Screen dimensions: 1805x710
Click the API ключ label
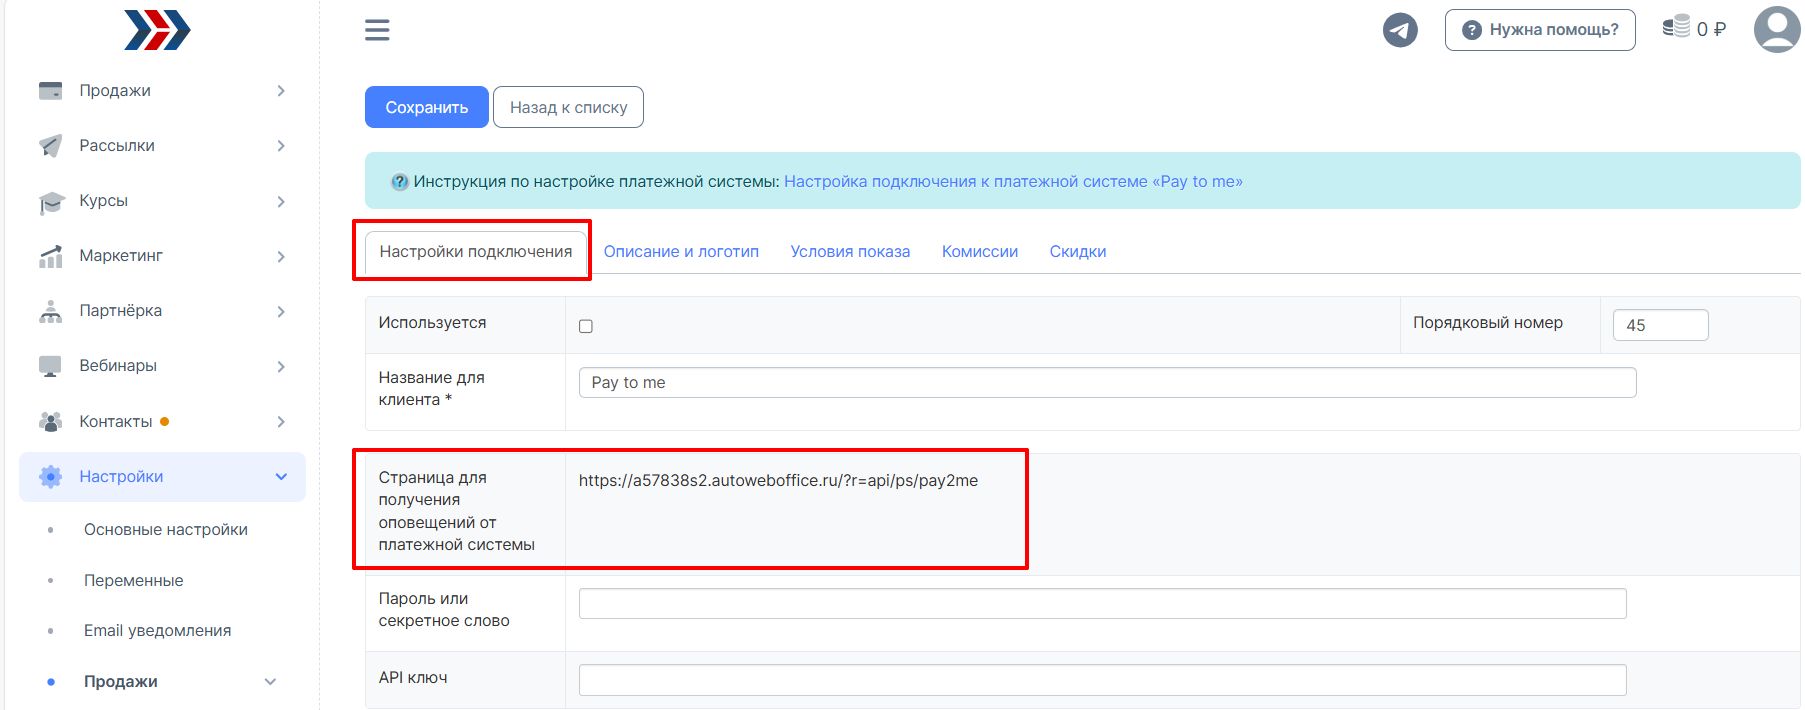click(413, 678)
